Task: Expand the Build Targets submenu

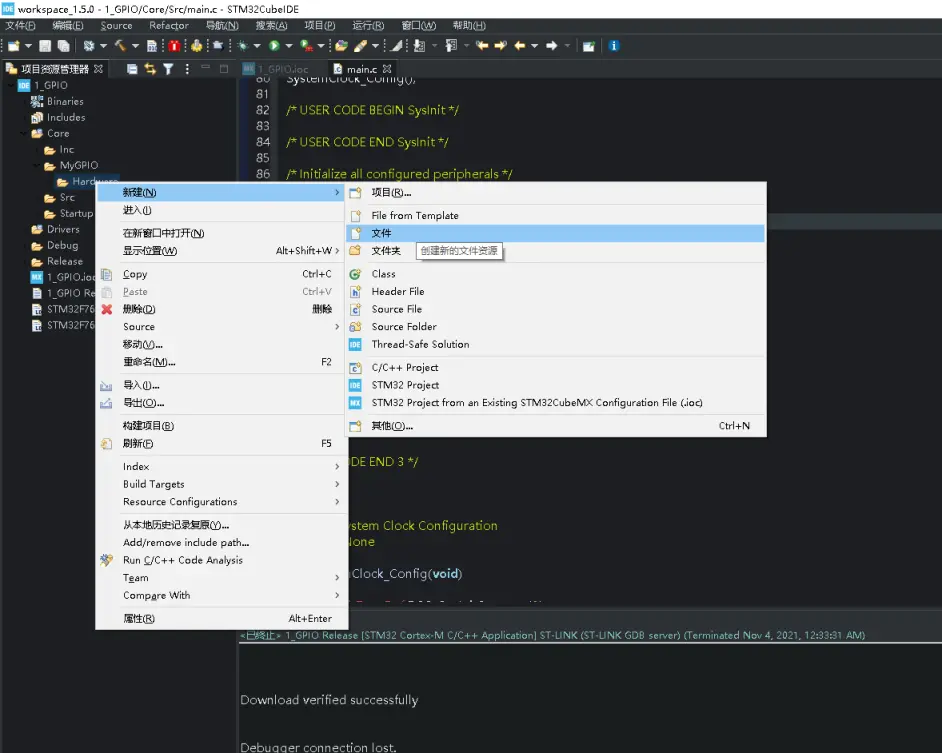Action: click(x=221, y=484)
